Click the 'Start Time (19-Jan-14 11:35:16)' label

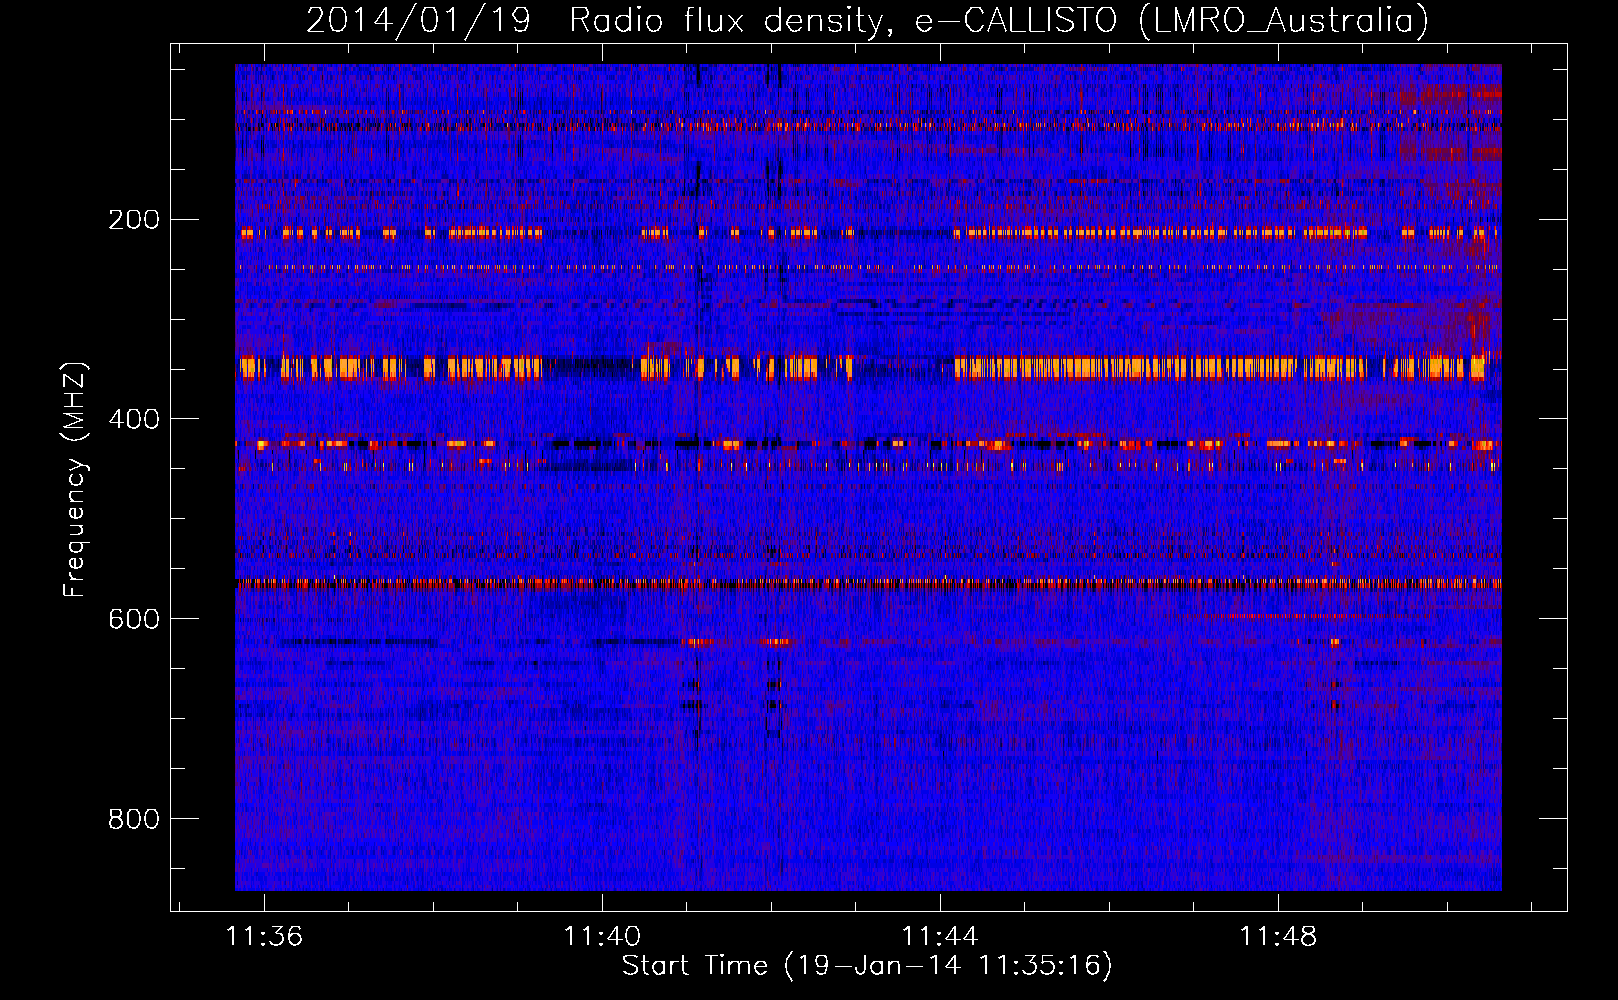point(867,966)
